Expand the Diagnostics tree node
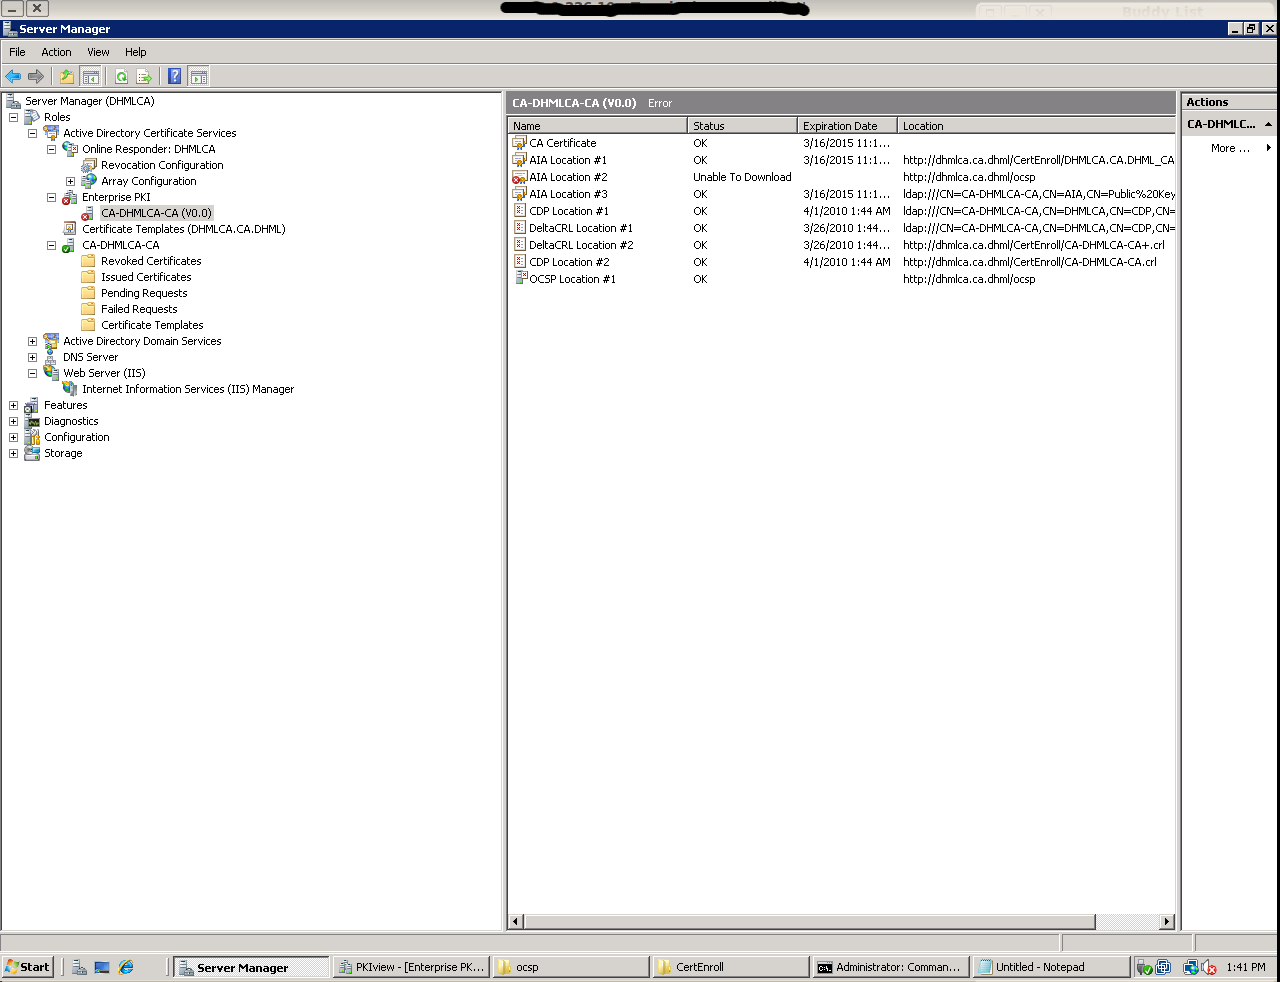 point(13,421)
